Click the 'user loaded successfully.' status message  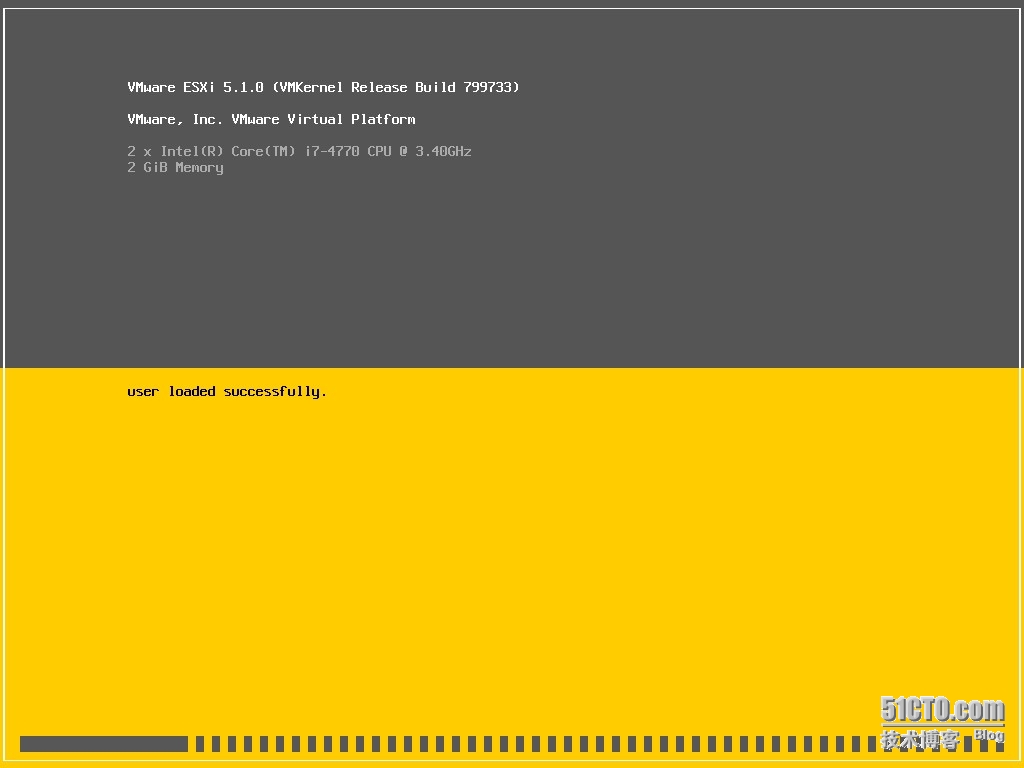coord(227,392)
